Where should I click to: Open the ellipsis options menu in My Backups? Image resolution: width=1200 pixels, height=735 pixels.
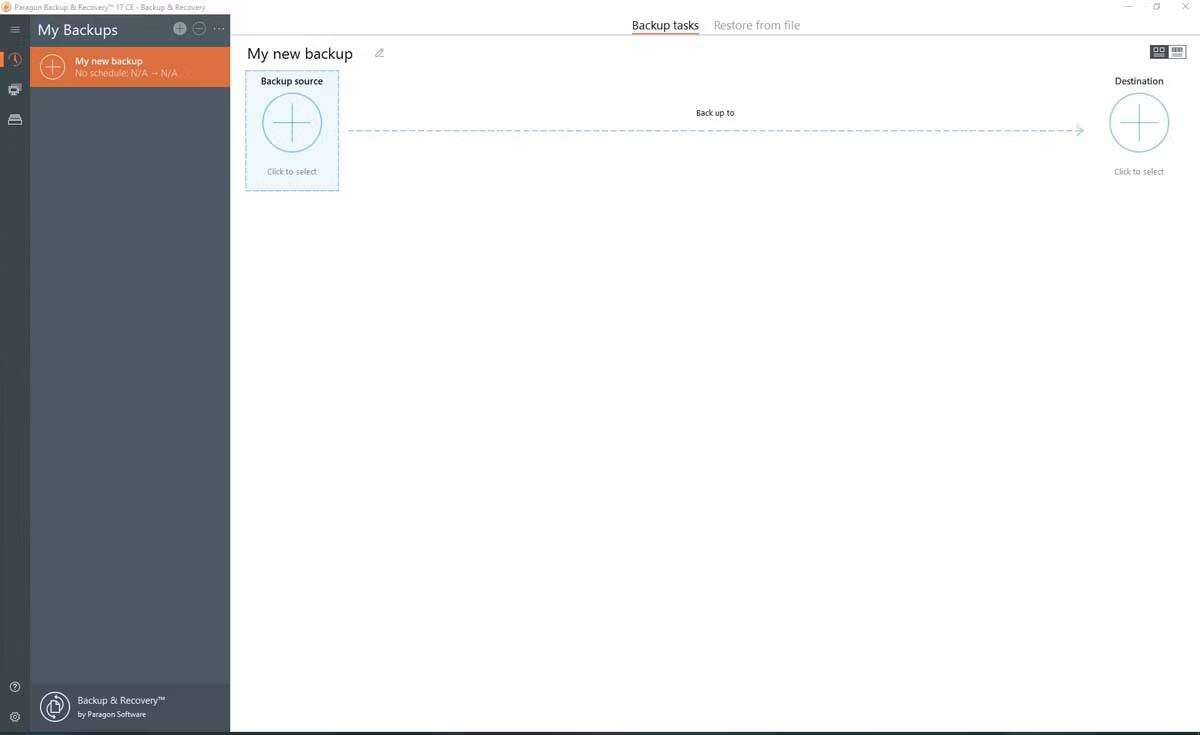[x=218, y=28]
